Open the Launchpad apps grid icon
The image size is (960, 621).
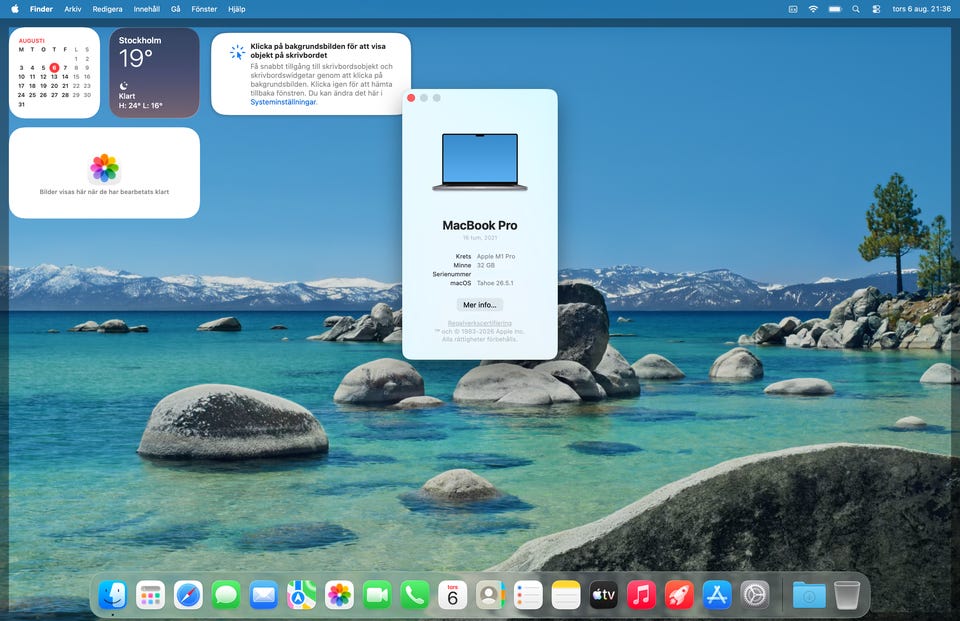click(151, 595)
